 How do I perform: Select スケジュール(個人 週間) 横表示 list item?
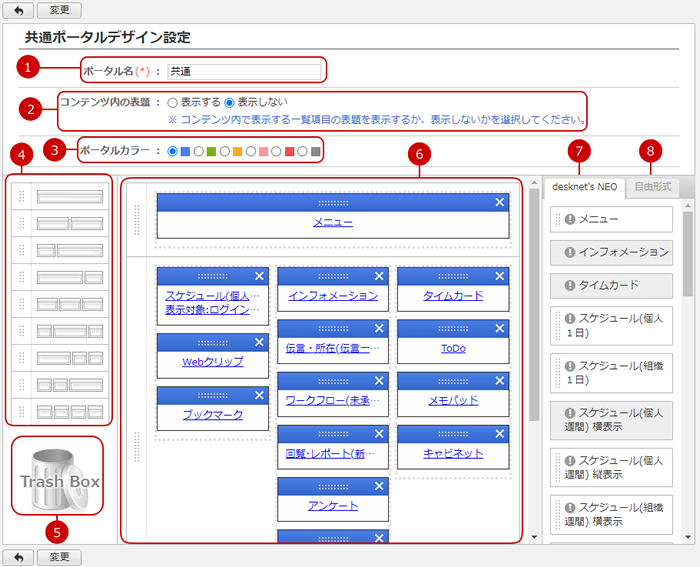click(x=611, y=420)
